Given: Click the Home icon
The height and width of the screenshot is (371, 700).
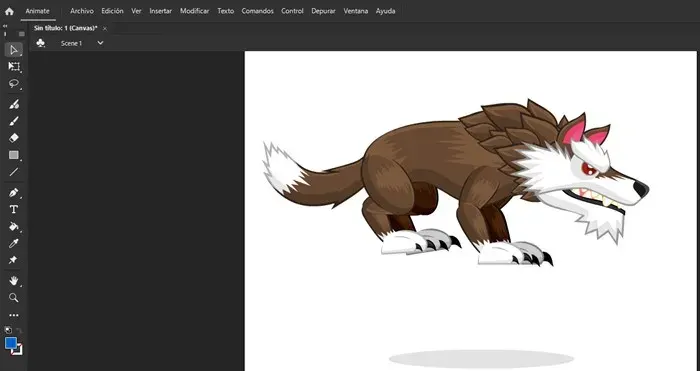Looking at the screenshot, I should coord(9,12).
